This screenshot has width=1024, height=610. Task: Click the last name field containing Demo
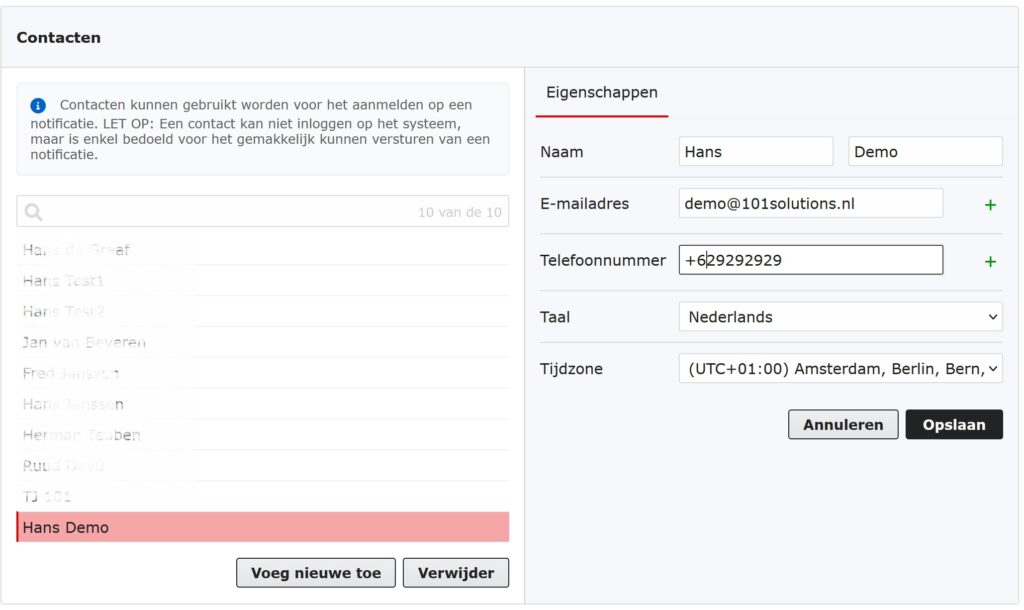(x=925, y=152)
